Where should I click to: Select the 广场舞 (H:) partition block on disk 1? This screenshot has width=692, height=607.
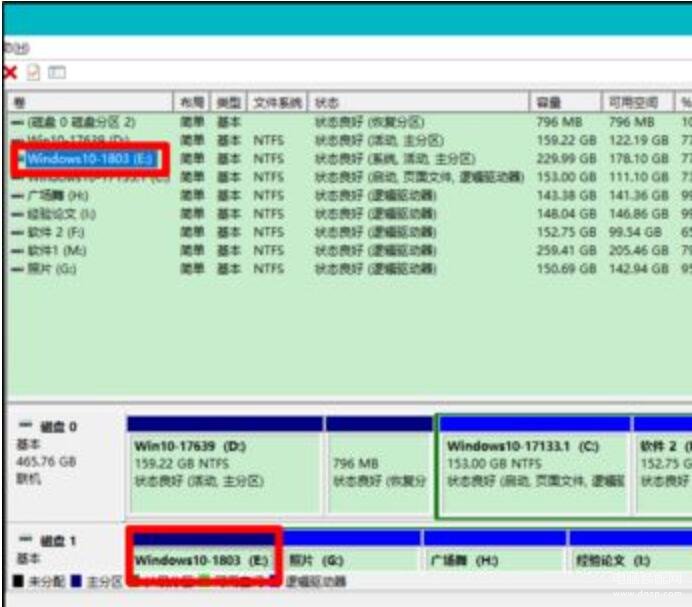point(495,552)
